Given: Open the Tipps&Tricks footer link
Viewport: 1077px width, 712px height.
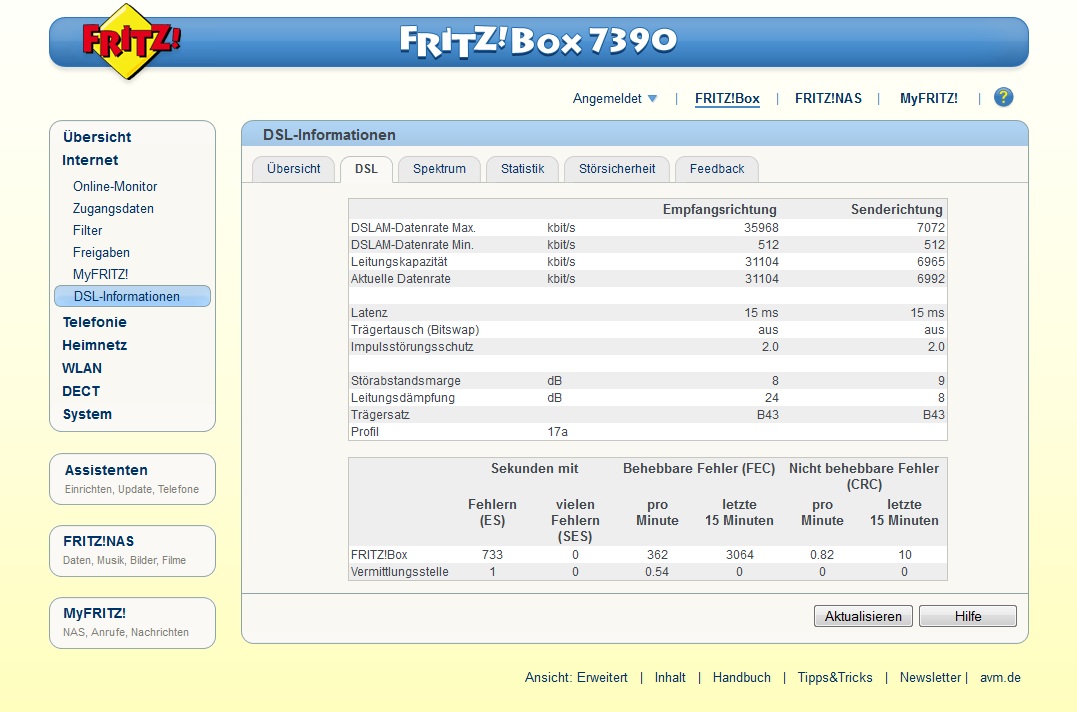Looking at the screenshot, I should 835,678.
